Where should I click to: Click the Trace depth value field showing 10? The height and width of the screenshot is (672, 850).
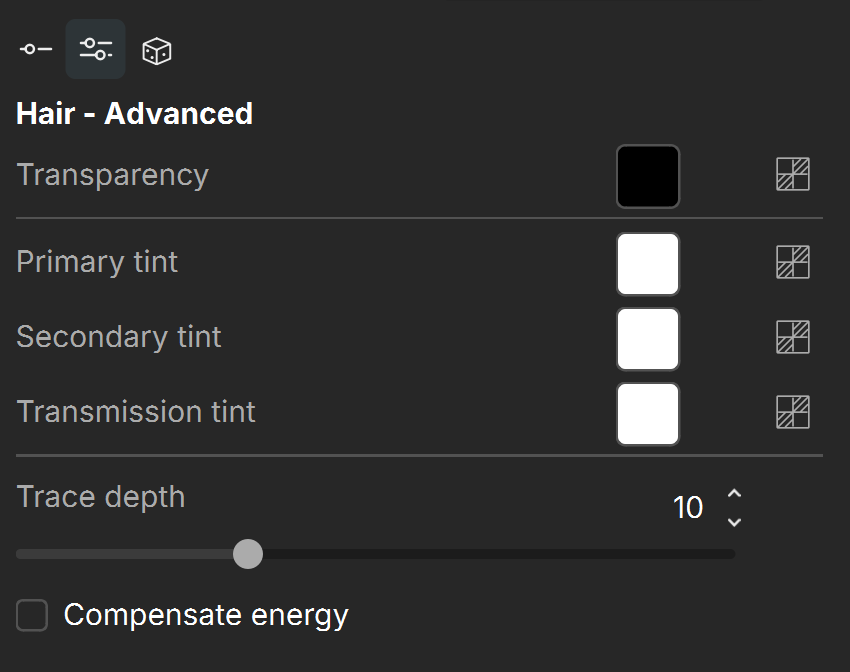[x=687, y=508]
